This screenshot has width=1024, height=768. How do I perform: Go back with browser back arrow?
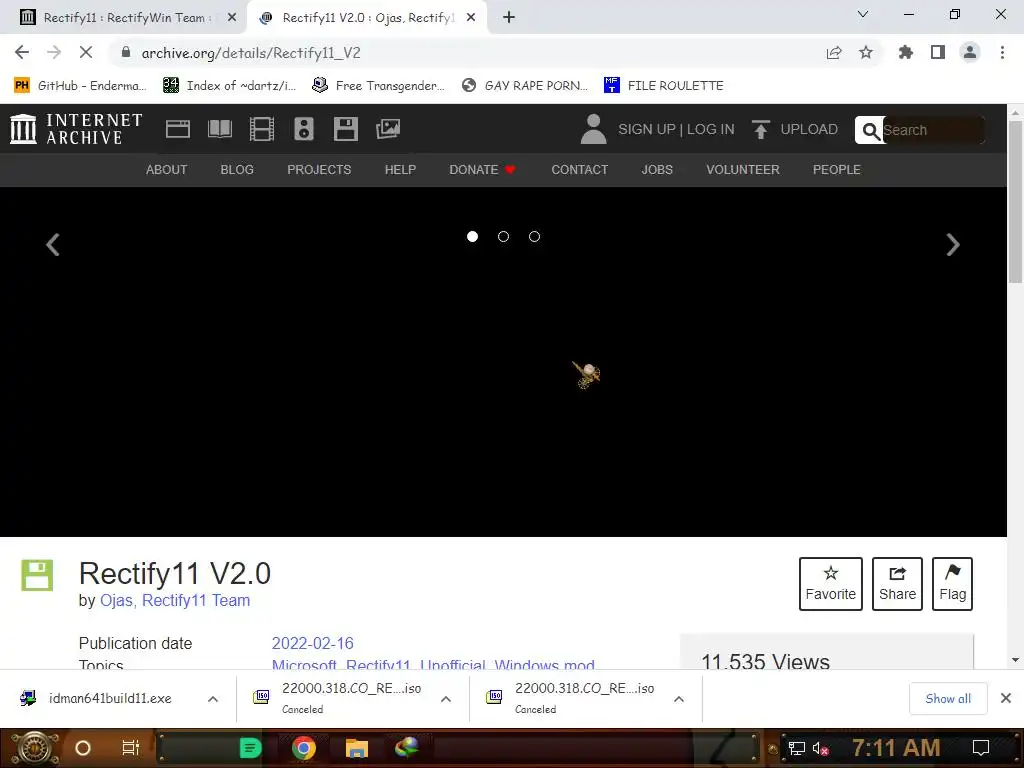(x=22, y=52)
